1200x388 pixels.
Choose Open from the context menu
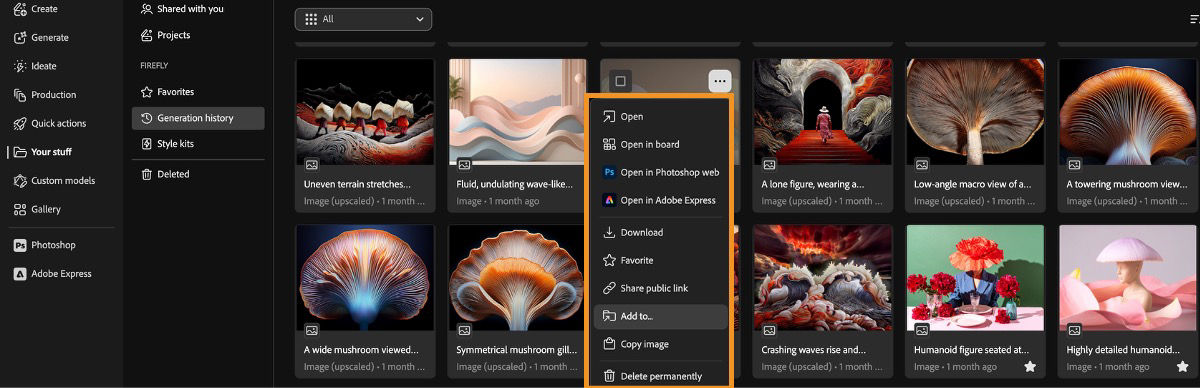pos(660,117)
